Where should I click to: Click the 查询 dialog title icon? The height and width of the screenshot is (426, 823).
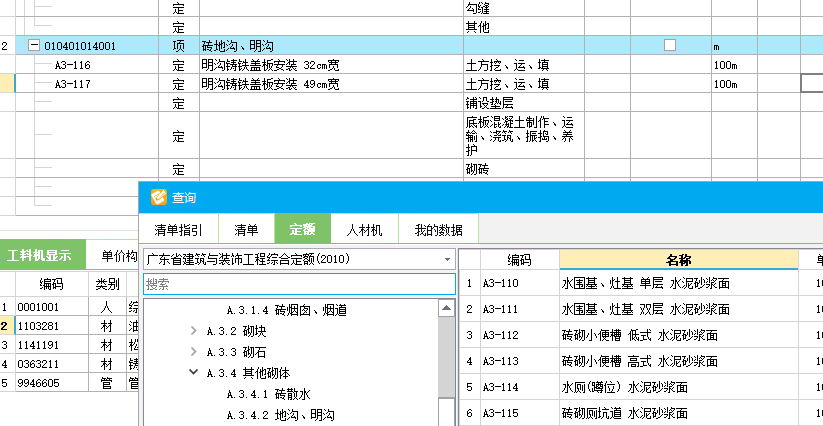159,197
